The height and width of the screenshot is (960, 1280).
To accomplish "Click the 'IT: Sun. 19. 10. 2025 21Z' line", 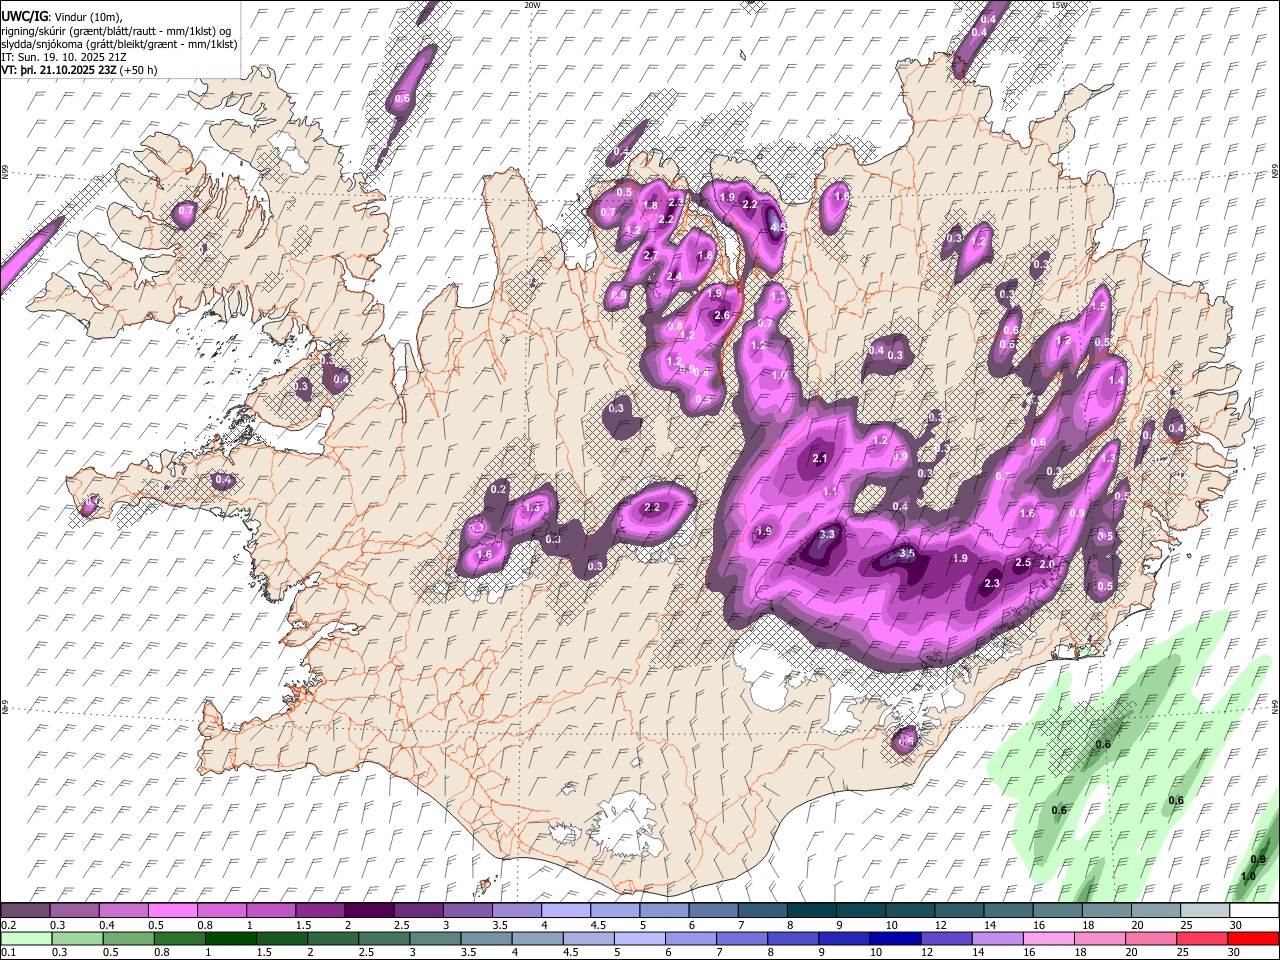I will tap(64, 57).
